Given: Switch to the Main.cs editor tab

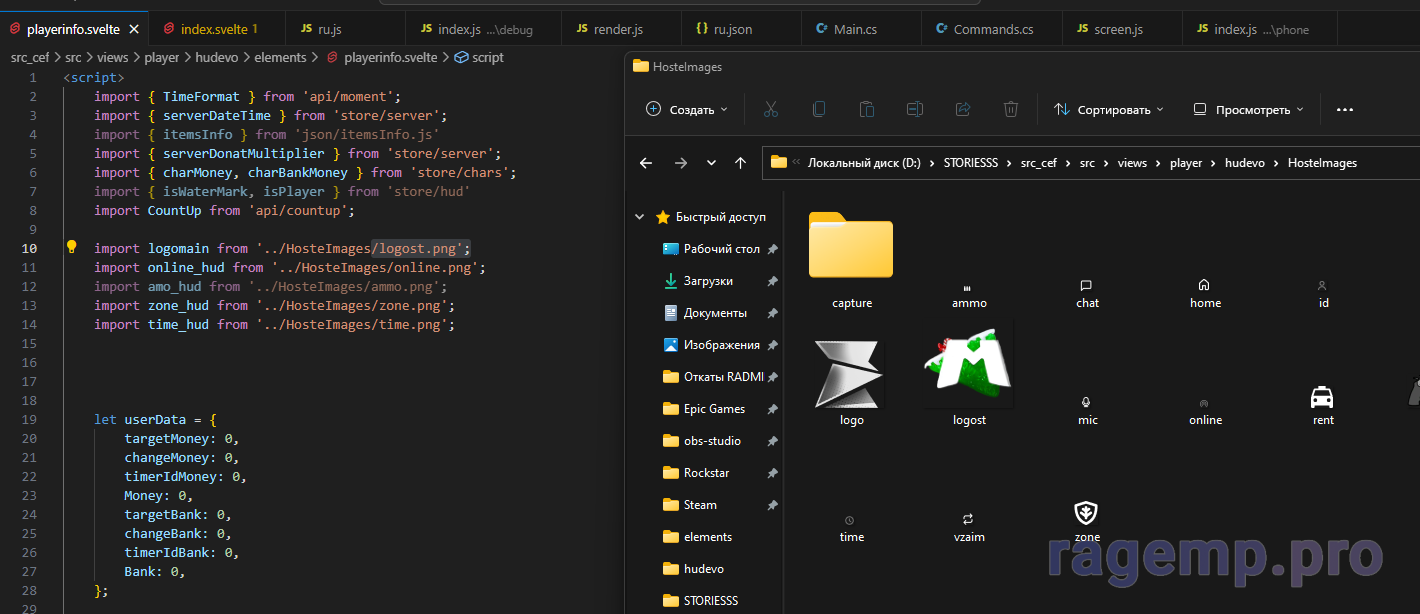Looking at the screenshot, I should coord(854,29).
